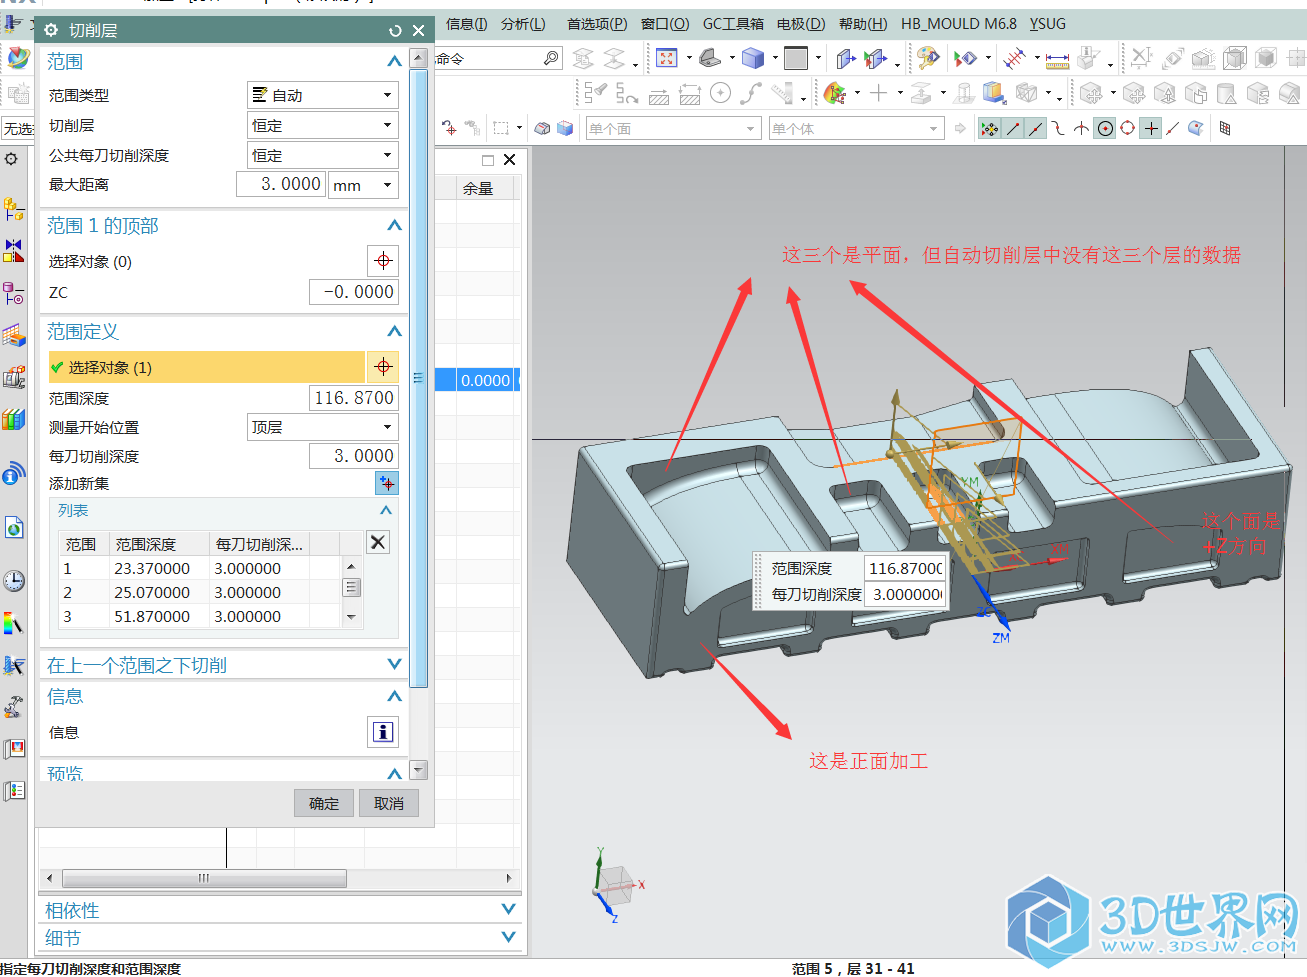Screen dimensions: 1307x977
Task: Open the 公共每刀切削深度 dropdown
Action: coord(322,155)
